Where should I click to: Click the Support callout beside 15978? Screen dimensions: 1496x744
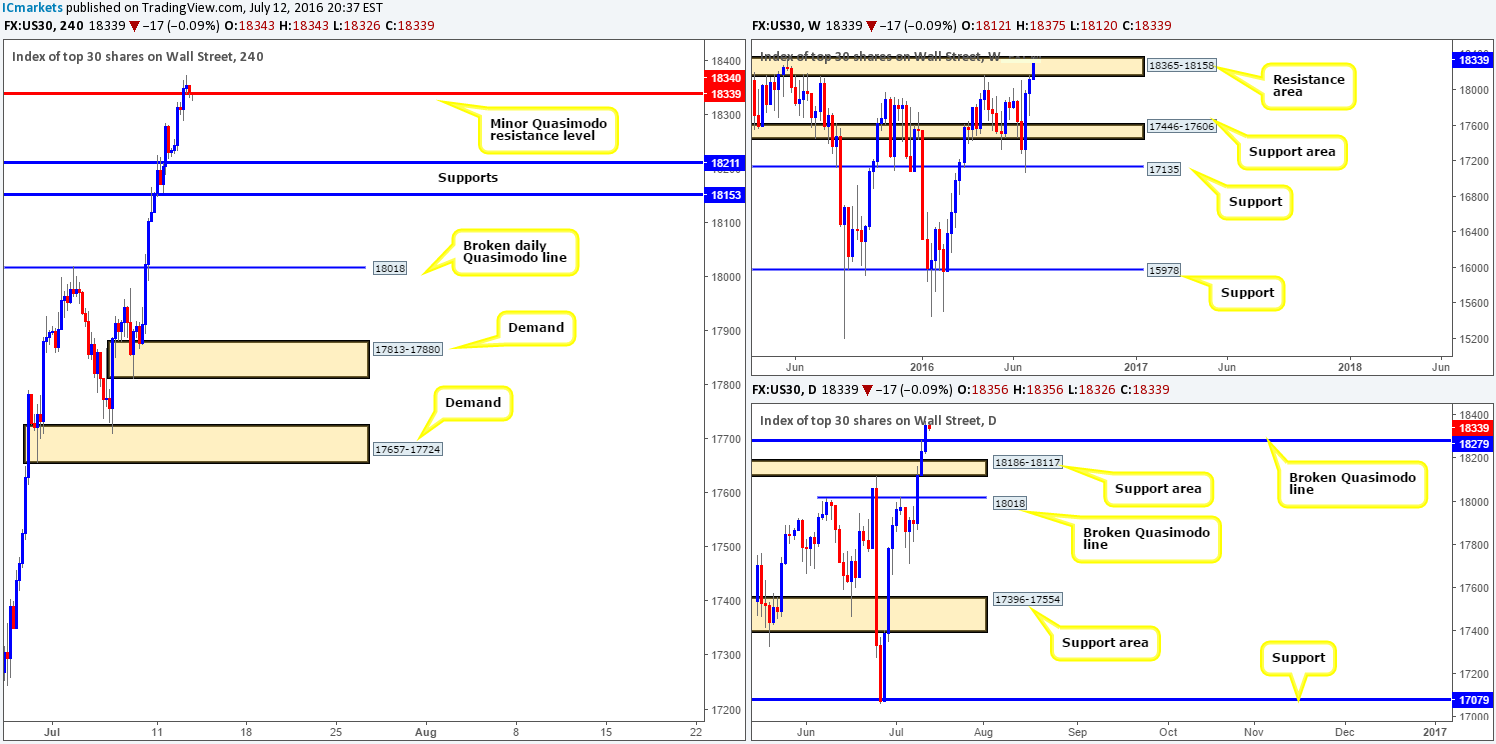tap(1246, 293)
